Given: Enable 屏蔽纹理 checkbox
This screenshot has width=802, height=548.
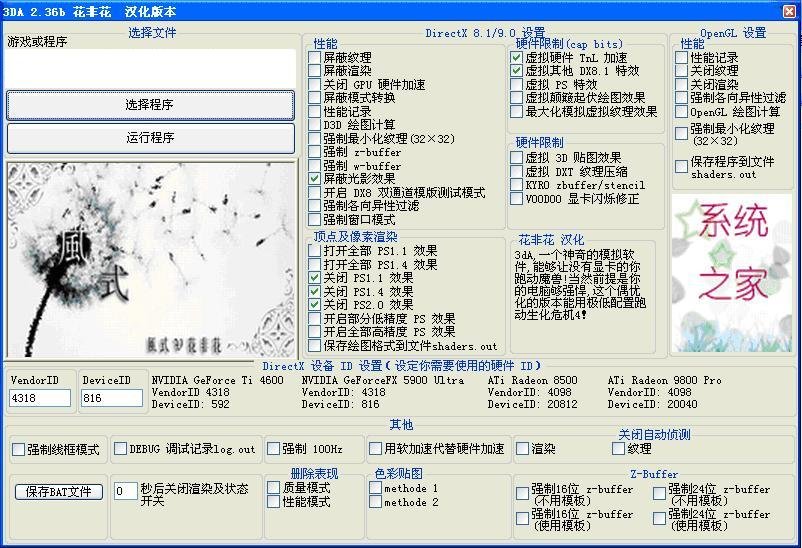Looking at the screenshot, I should [315, 57].
